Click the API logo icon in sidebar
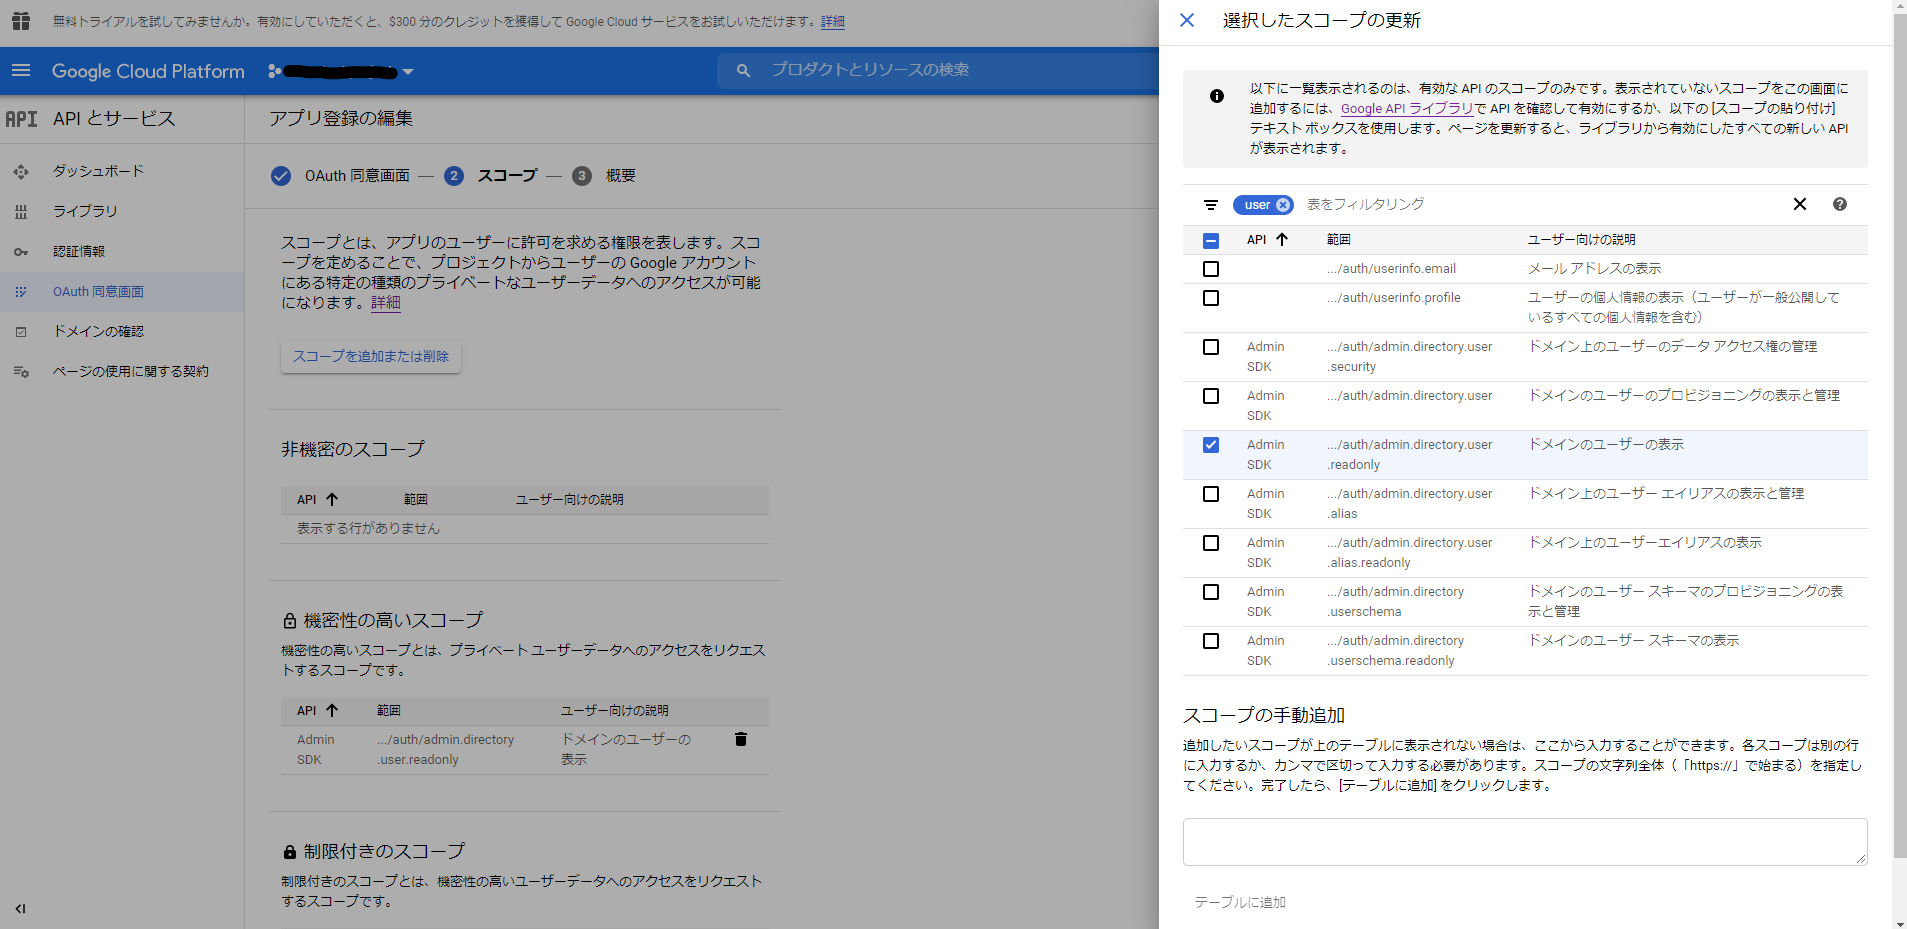 (x=21, y=119)
